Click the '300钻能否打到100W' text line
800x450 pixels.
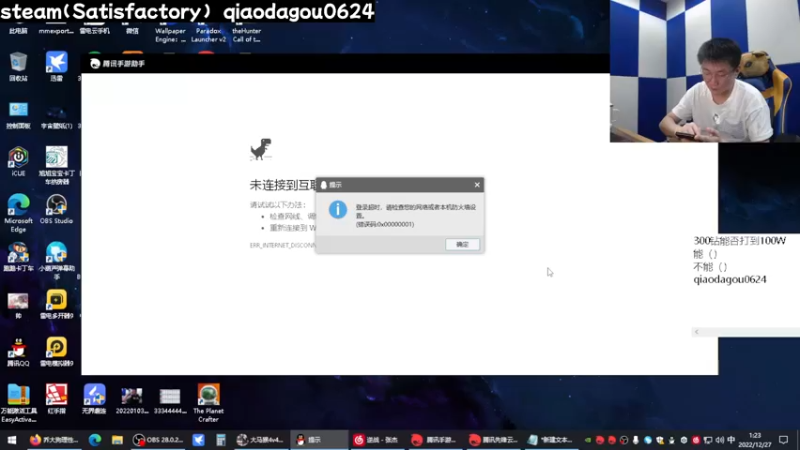coord(739,241)
